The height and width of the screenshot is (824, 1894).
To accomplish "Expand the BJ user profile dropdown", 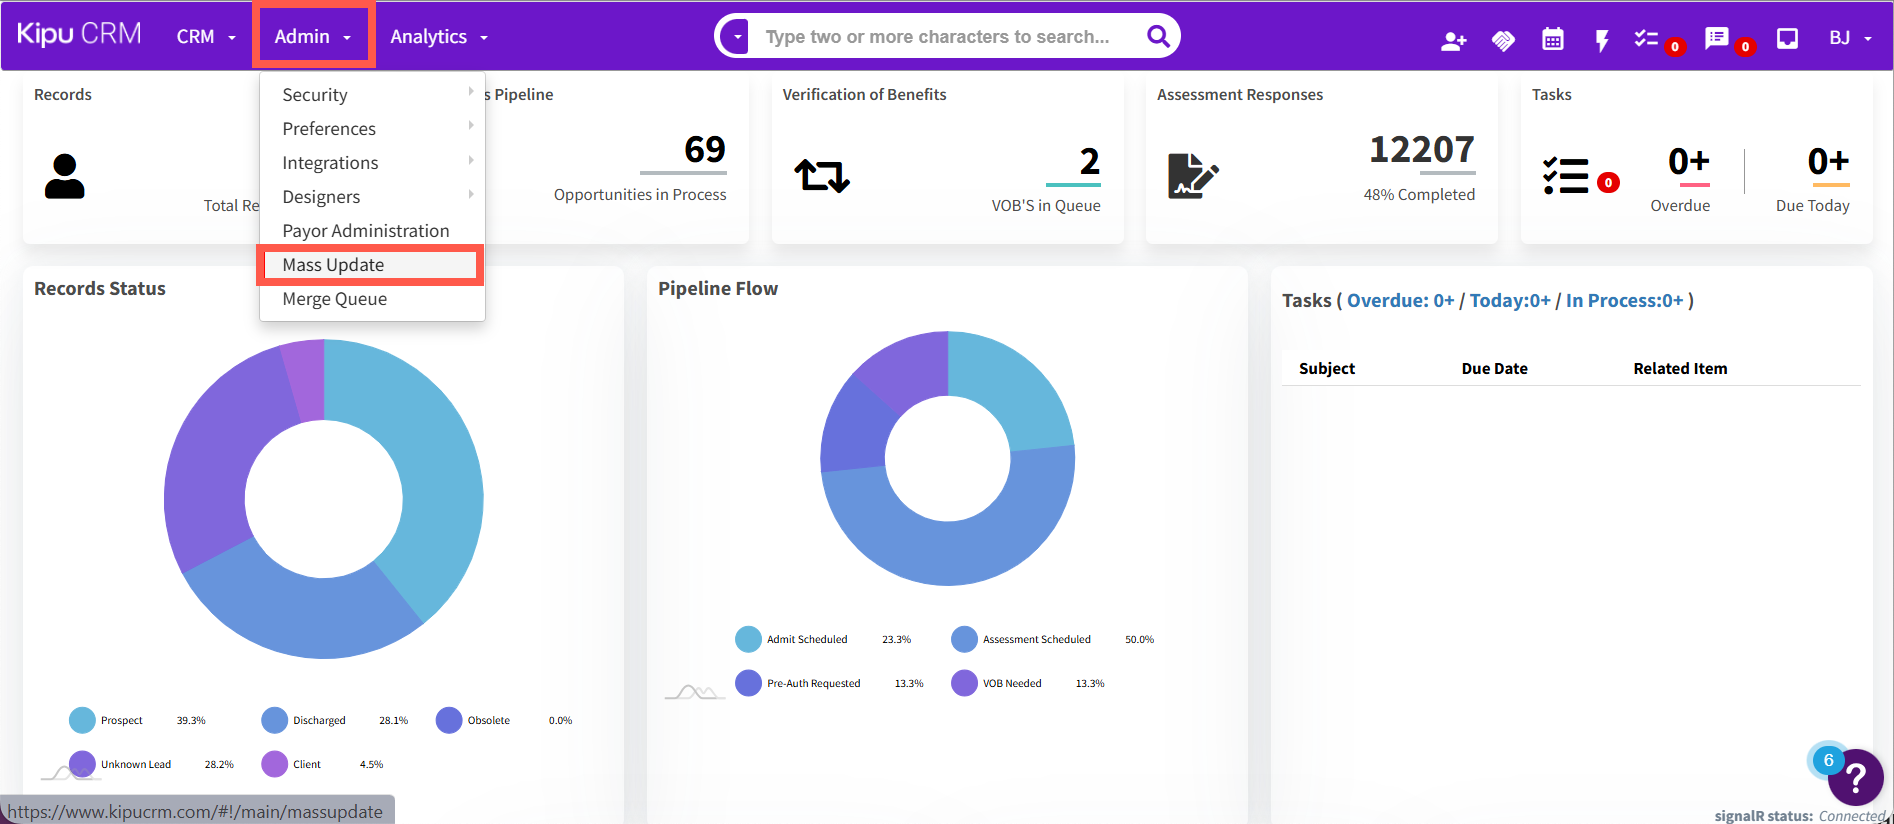I will tap(1850, 38).
